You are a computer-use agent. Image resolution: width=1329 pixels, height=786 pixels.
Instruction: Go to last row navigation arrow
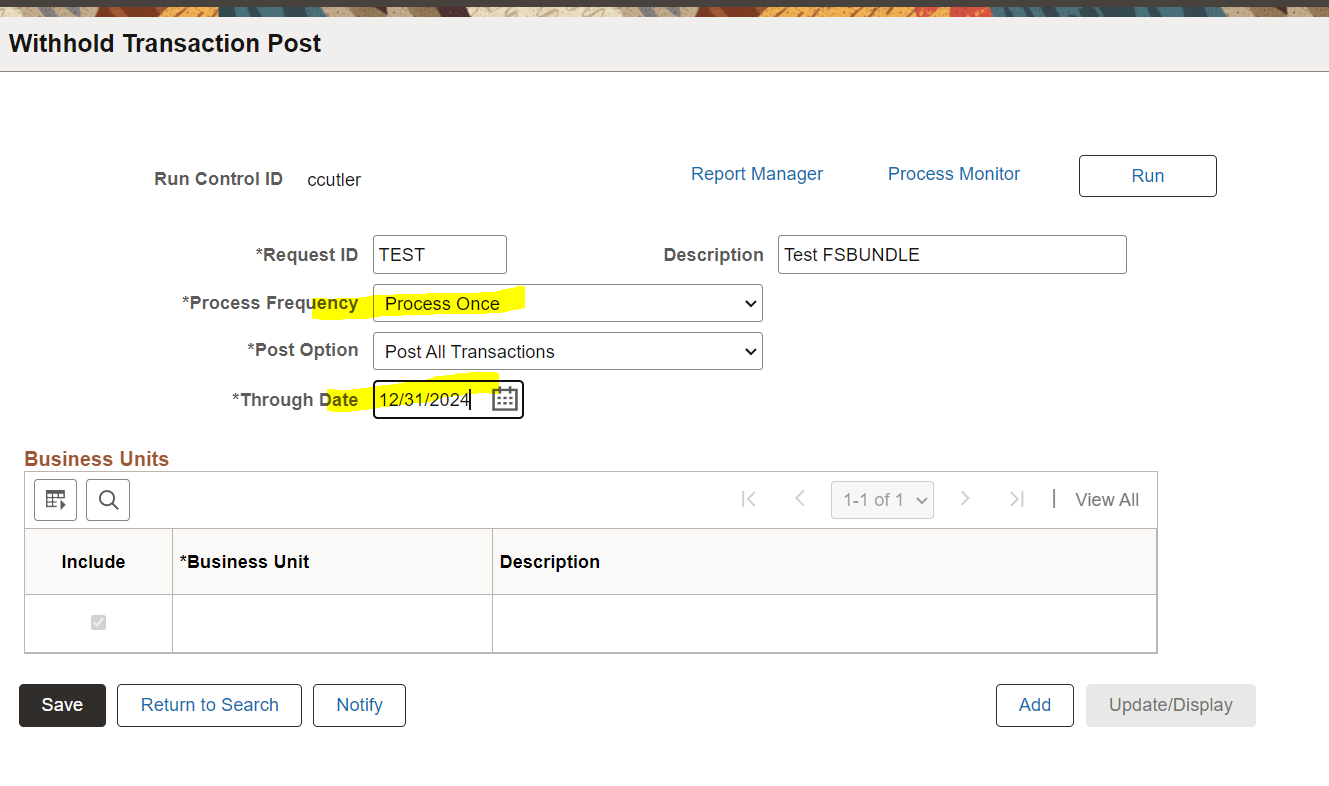tap(1017, 499)
